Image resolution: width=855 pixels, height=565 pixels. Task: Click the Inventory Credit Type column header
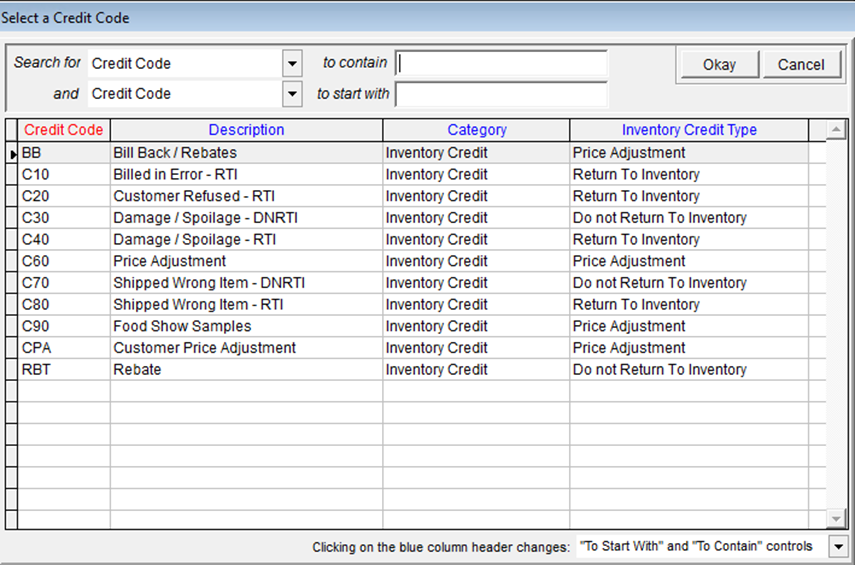(x=689, y=130)
